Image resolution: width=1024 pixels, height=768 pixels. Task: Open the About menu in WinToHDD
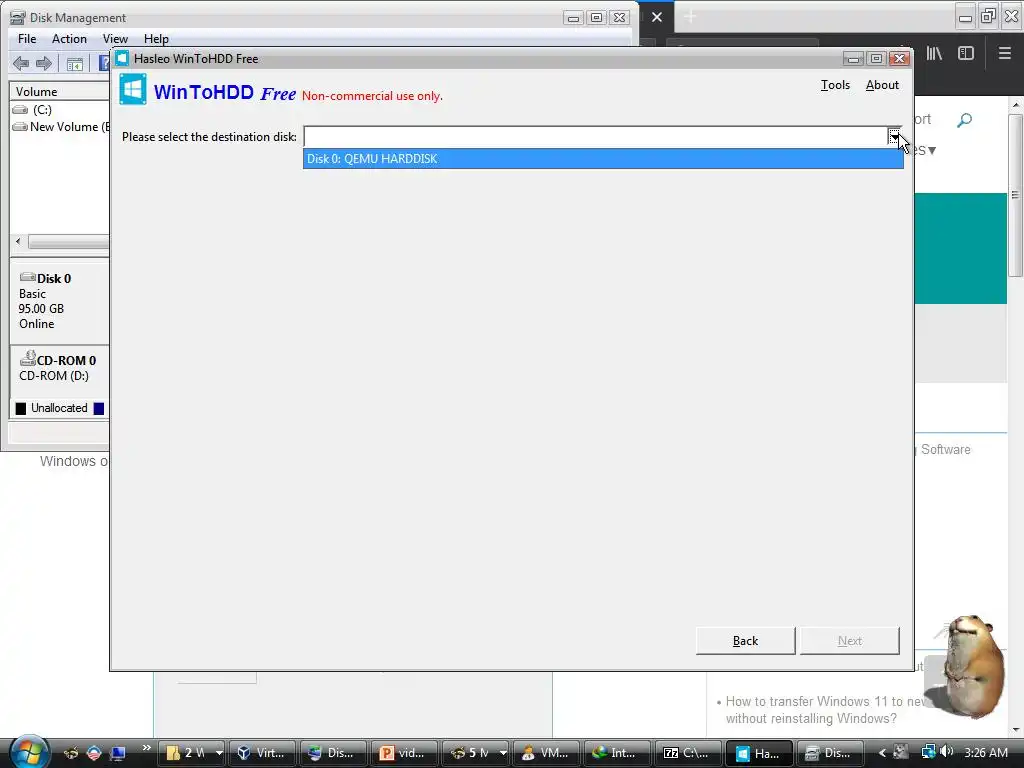pyautogui.click(x=882, y=85)
